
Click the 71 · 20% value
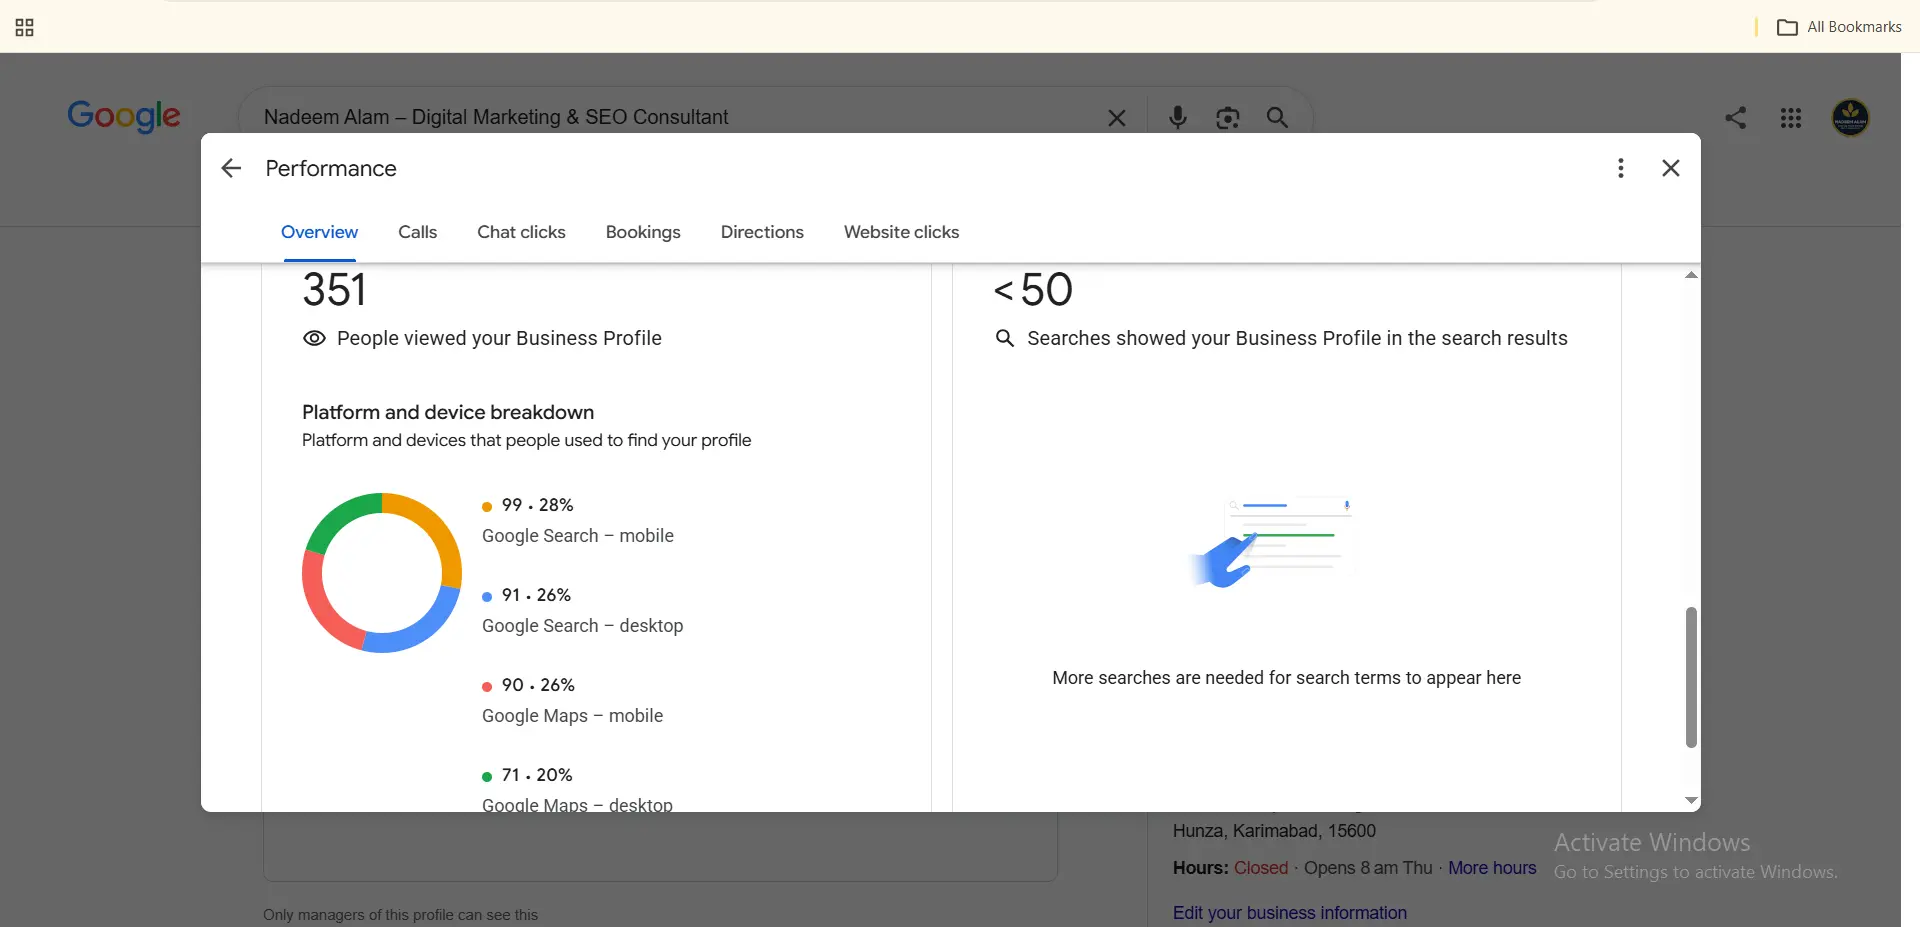click(x=537, y=775)
